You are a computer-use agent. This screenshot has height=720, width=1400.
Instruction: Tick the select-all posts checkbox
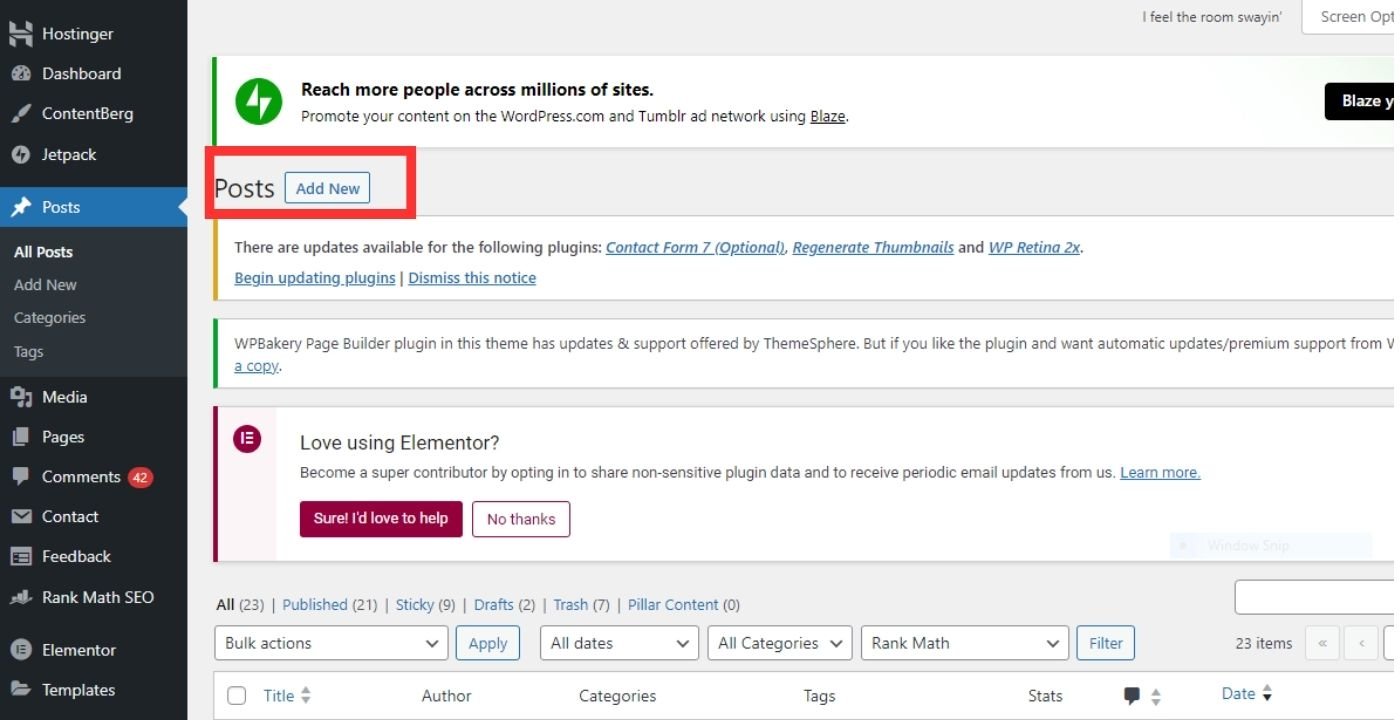pyautogui.click(x=236, y=695)
